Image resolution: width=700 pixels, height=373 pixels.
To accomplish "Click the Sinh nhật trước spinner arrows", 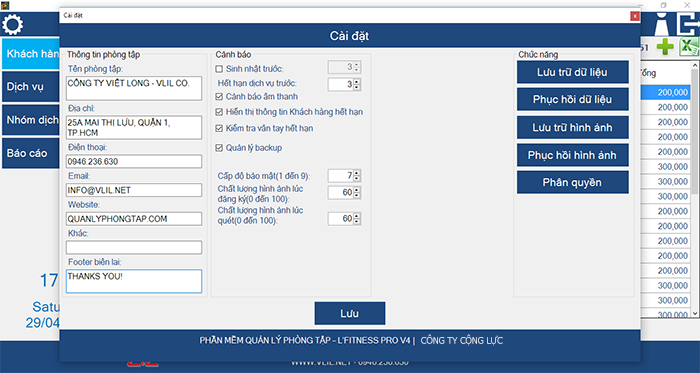I will point(356,67).
